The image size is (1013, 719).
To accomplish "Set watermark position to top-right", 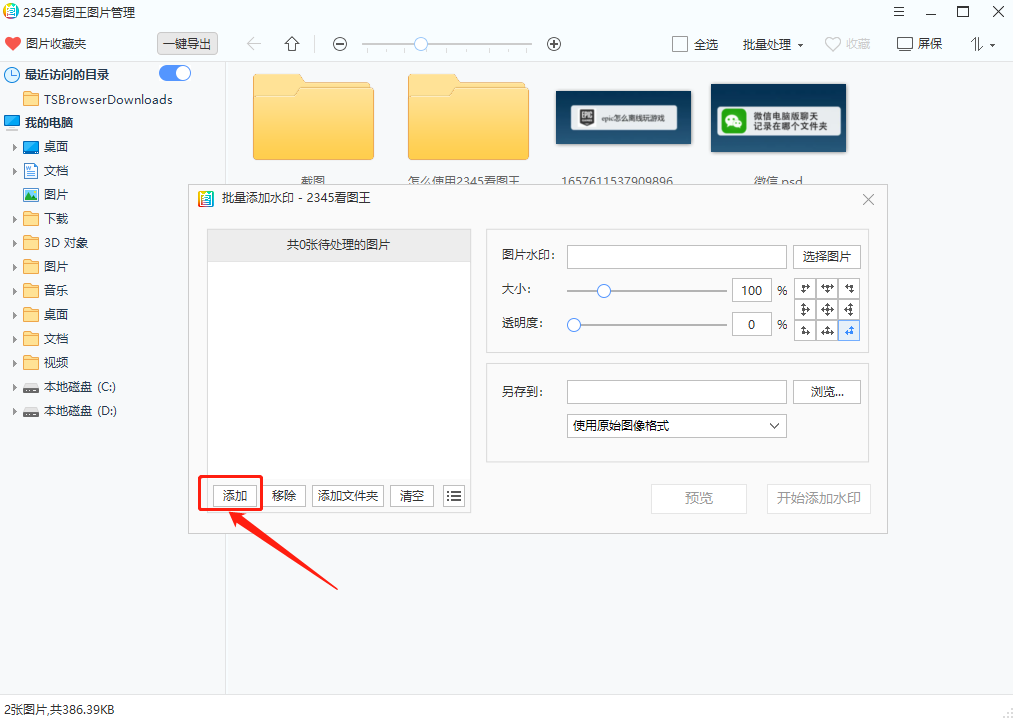I will click(849, 289).
